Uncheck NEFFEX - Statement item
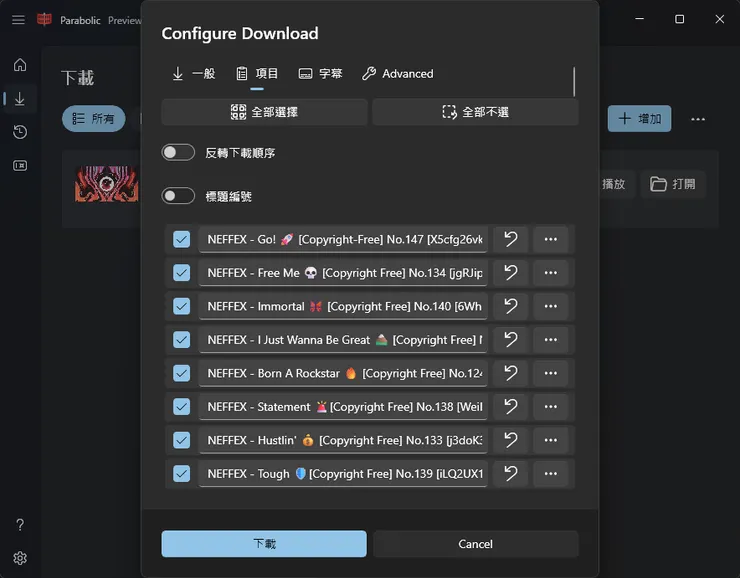The image size is (740, 578). click(181, 407)
